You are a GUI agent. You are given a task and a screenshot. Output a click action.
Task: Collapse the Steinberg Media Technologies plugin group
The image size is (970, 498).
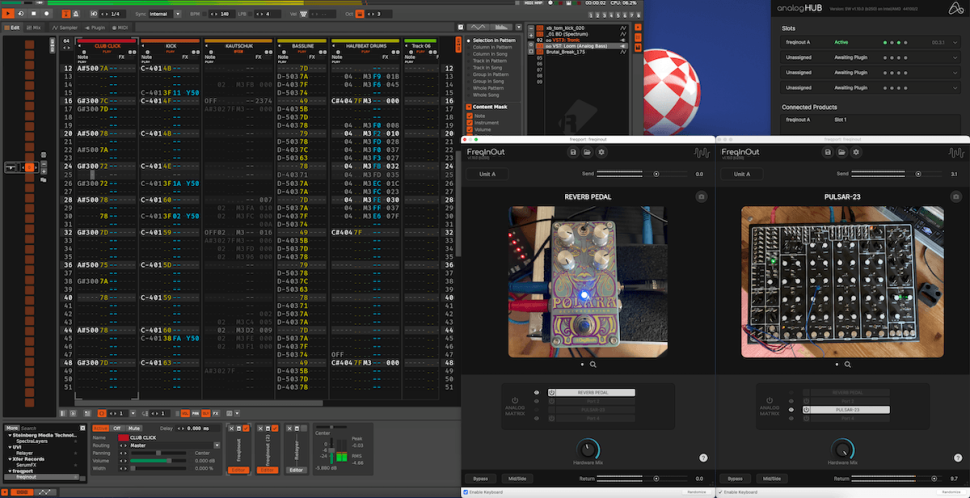[10, 436]
